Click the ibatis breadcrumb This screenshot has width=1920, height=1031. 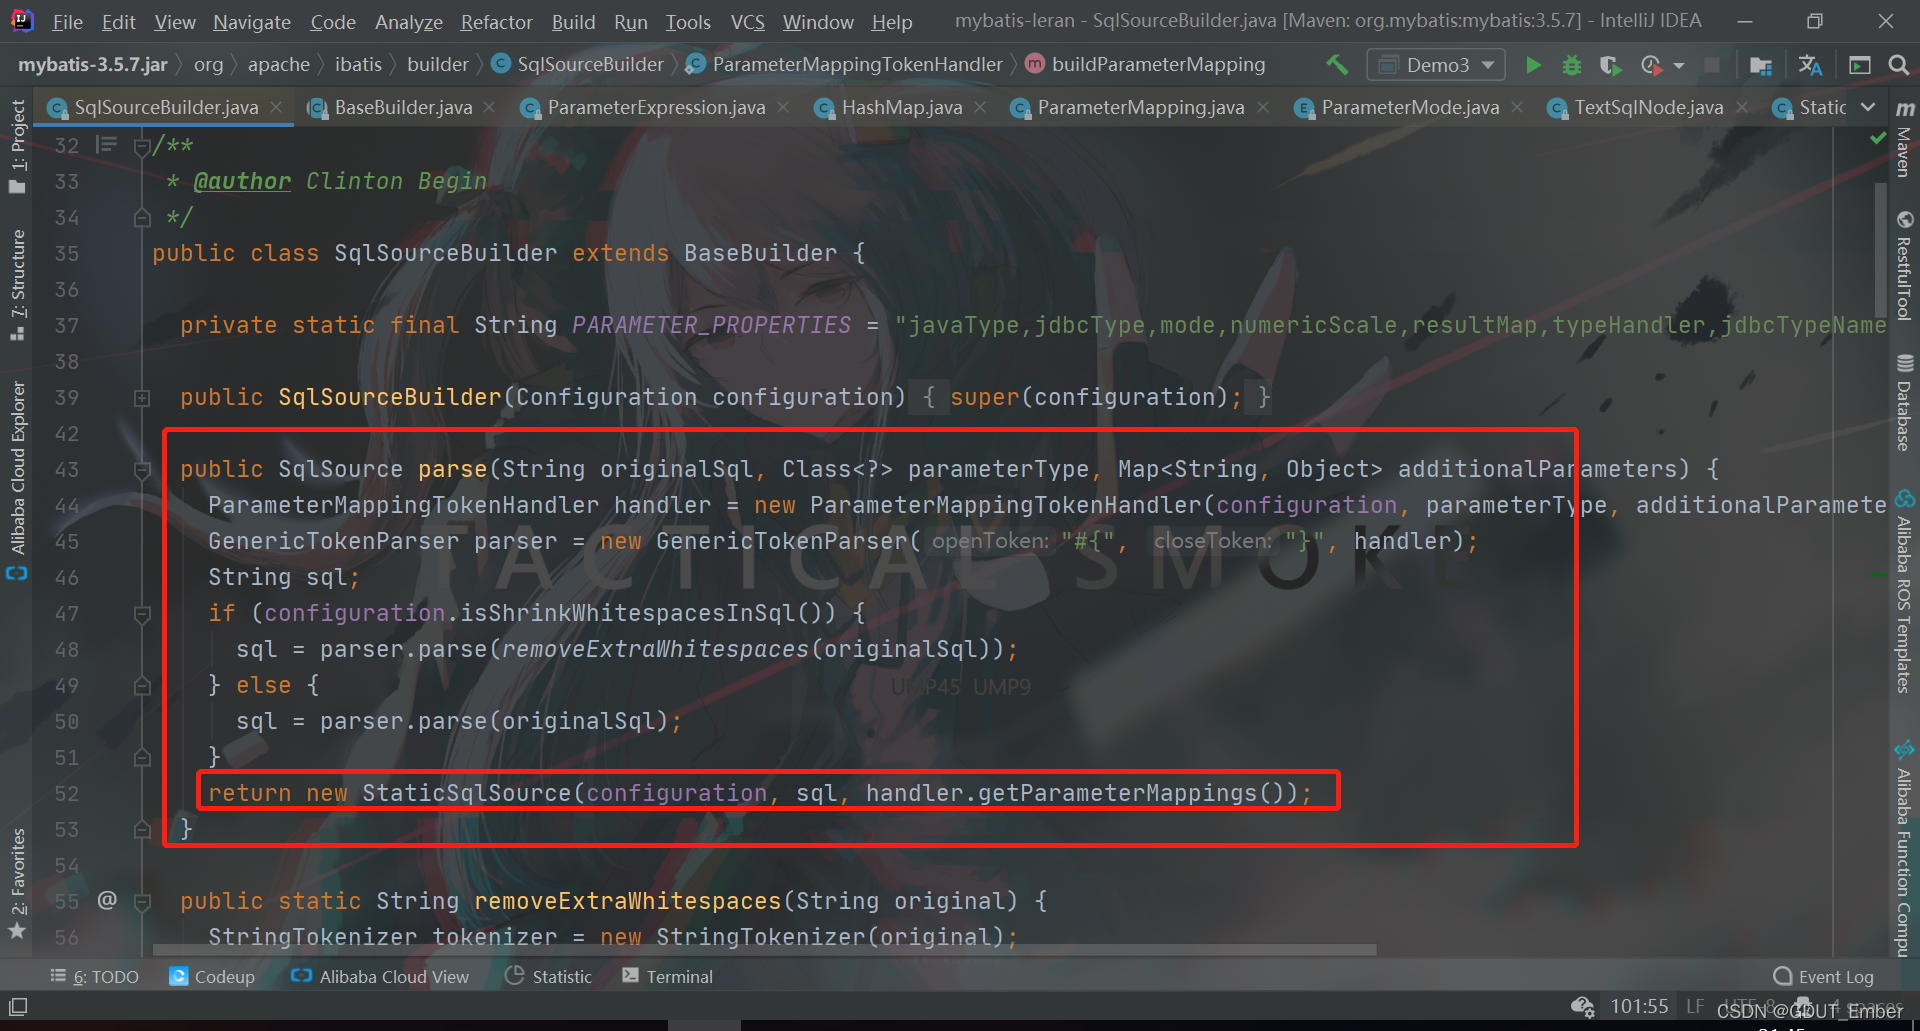click(x=358, y=65)
